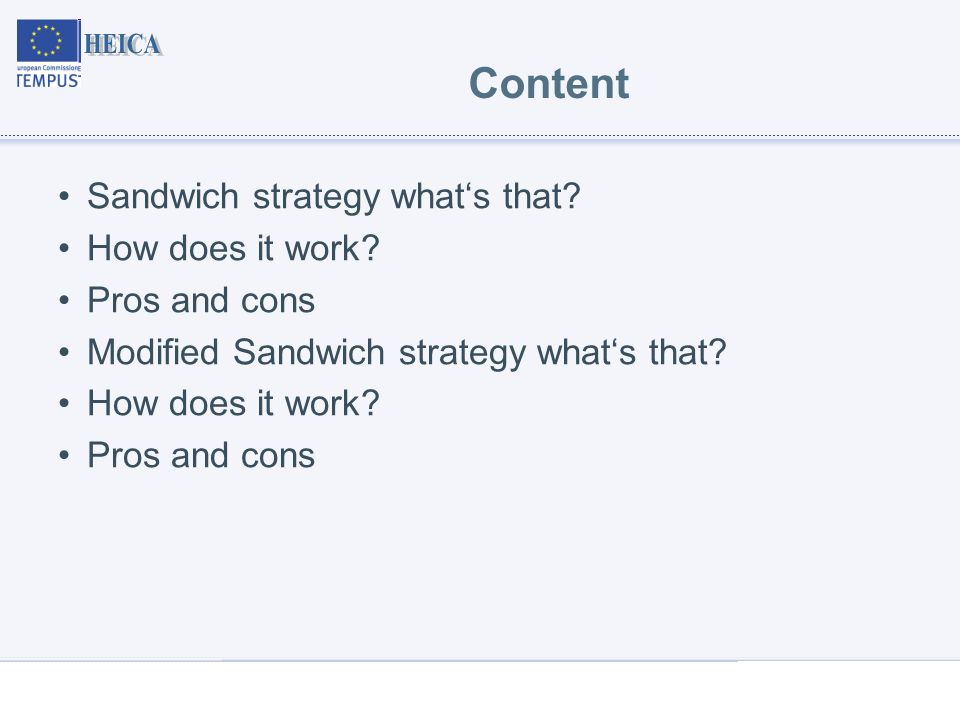960x720 pixels.
Task: Click the EU flag logo
Action: click(x=47, y=41)
